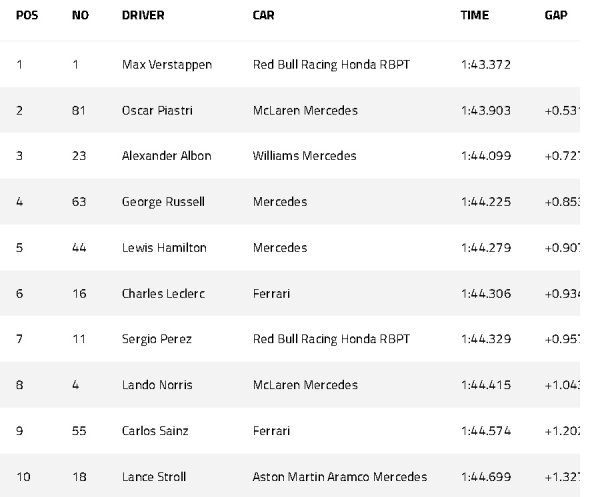Click George Russell in the table
610x497 pixels.
pos(163,202)
